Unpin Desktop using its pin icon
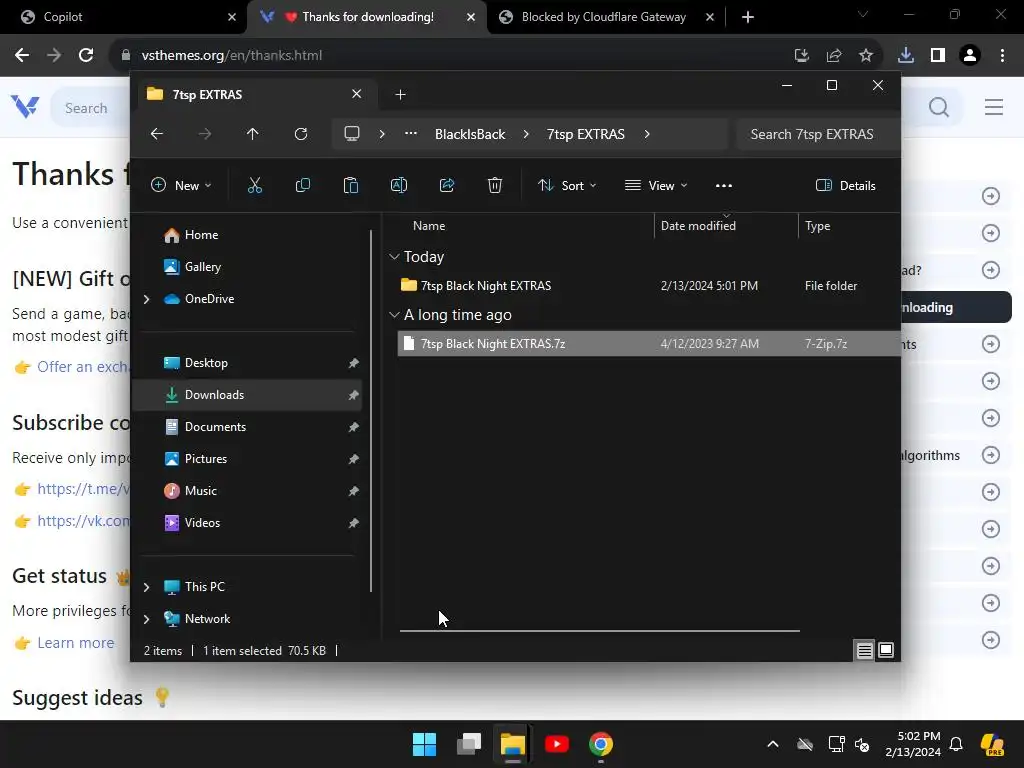1024x768 pixels. 353,363
